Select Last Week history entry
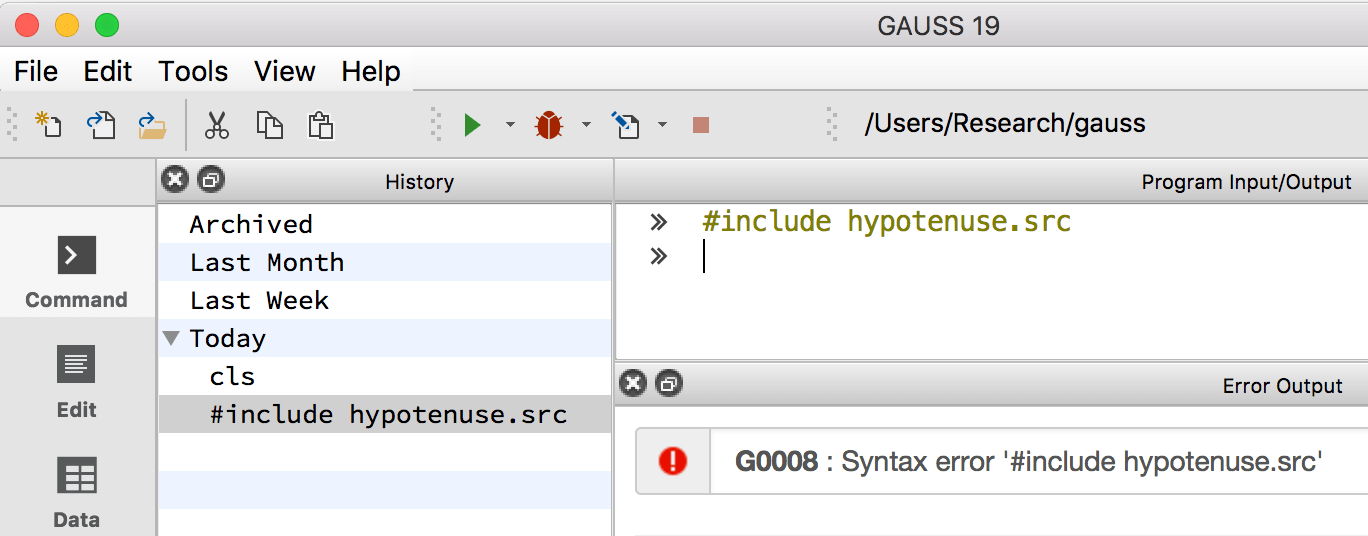1368x536 pixels. click(385, 300)
